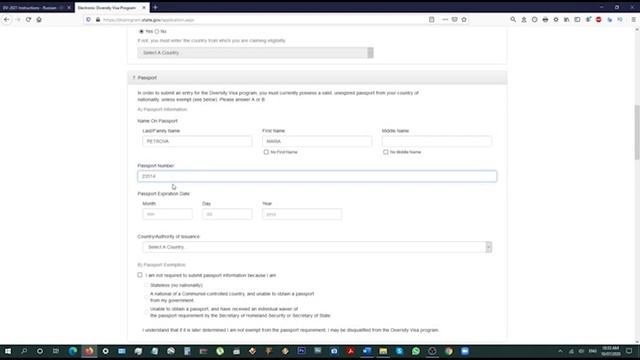Open the Firefox account icon
The width and height of the screenshot is (640, 360).
pyautogui.click(x=524, y=20)
